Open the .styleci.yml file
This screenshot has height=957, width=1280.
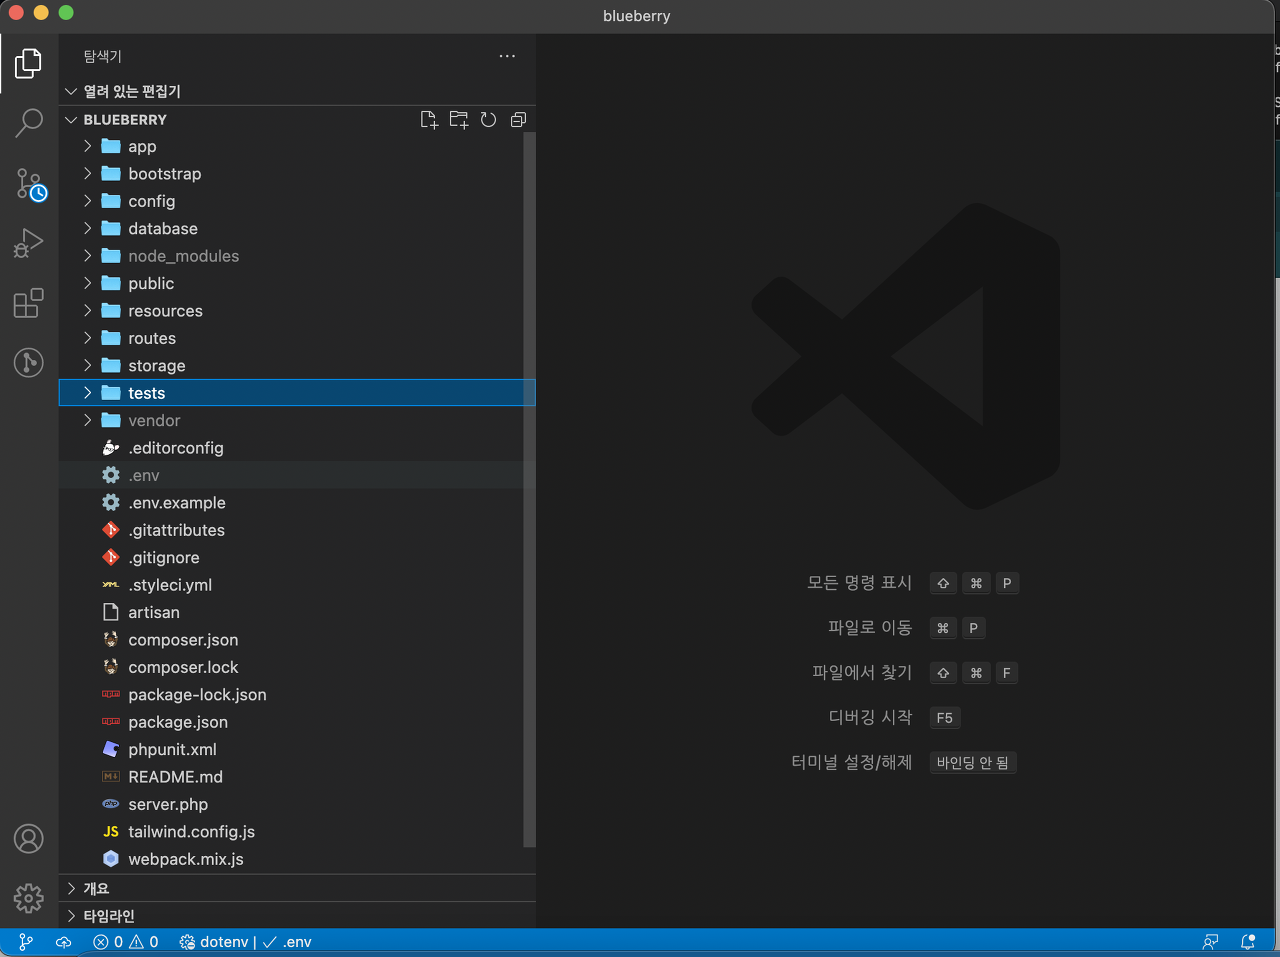click(x=297, y=585)
